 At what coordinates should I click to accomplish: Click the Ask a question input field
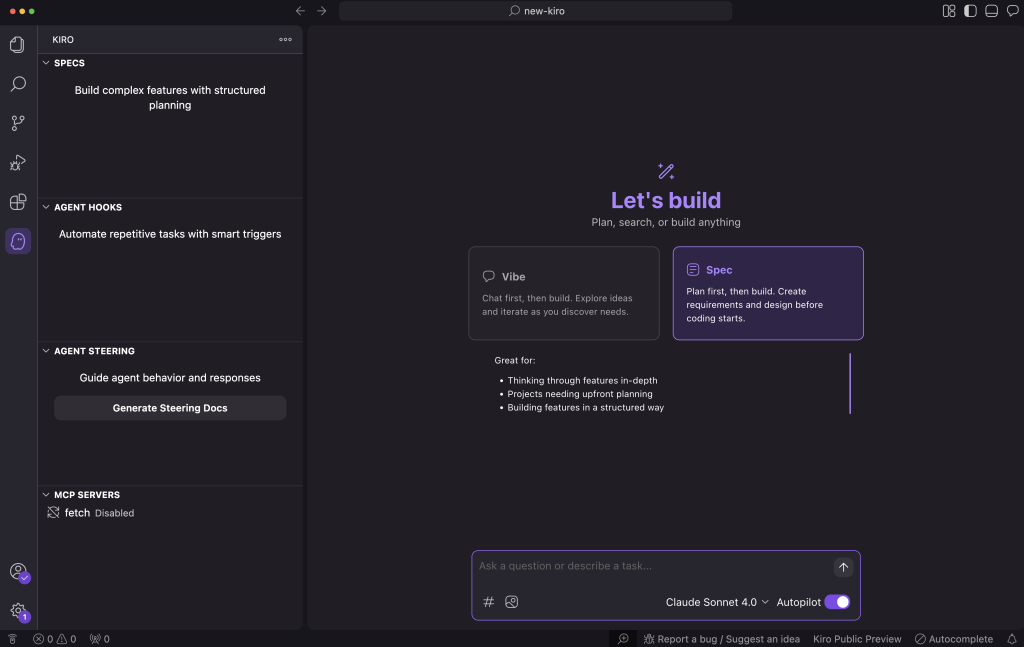[x=653, y=566]
